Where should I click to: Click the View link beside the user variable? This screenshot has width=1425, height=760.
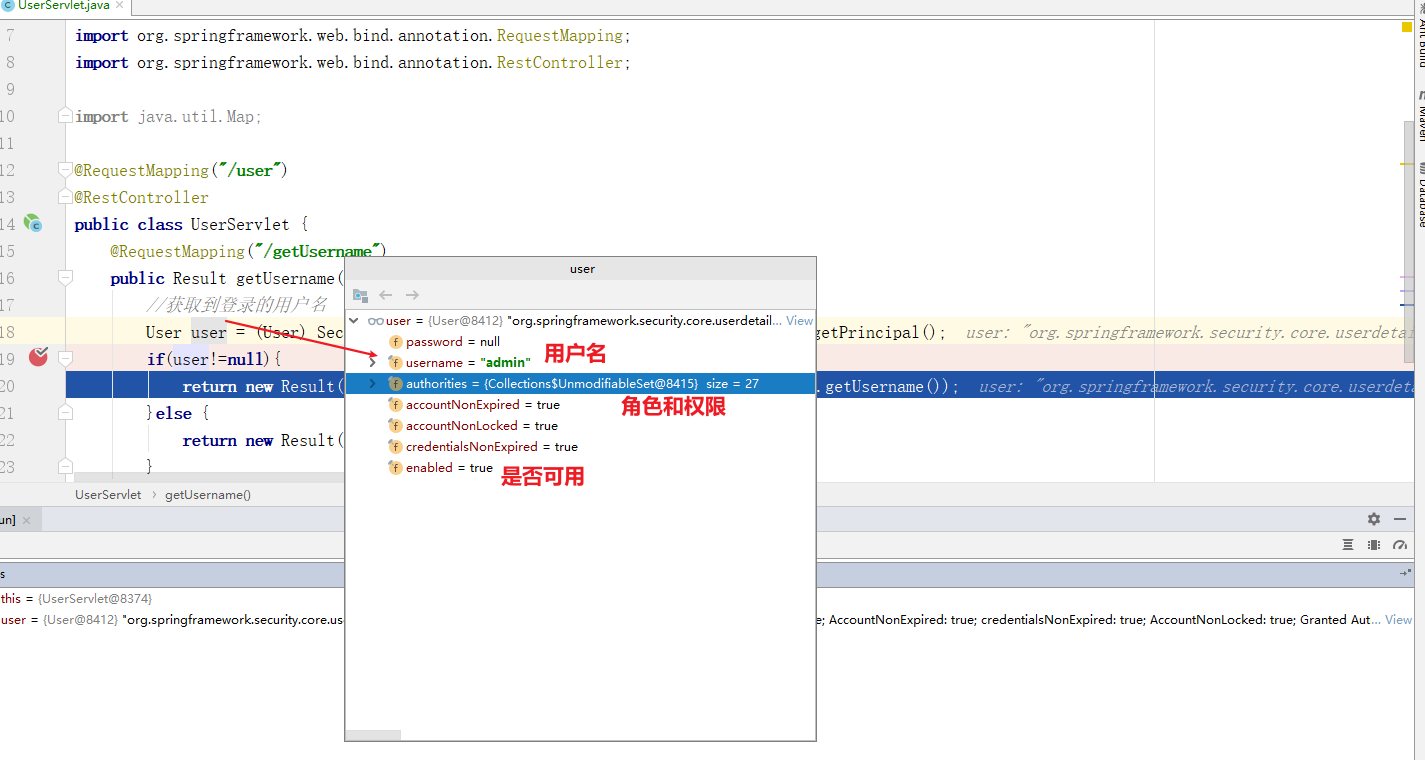click(799, 320)
